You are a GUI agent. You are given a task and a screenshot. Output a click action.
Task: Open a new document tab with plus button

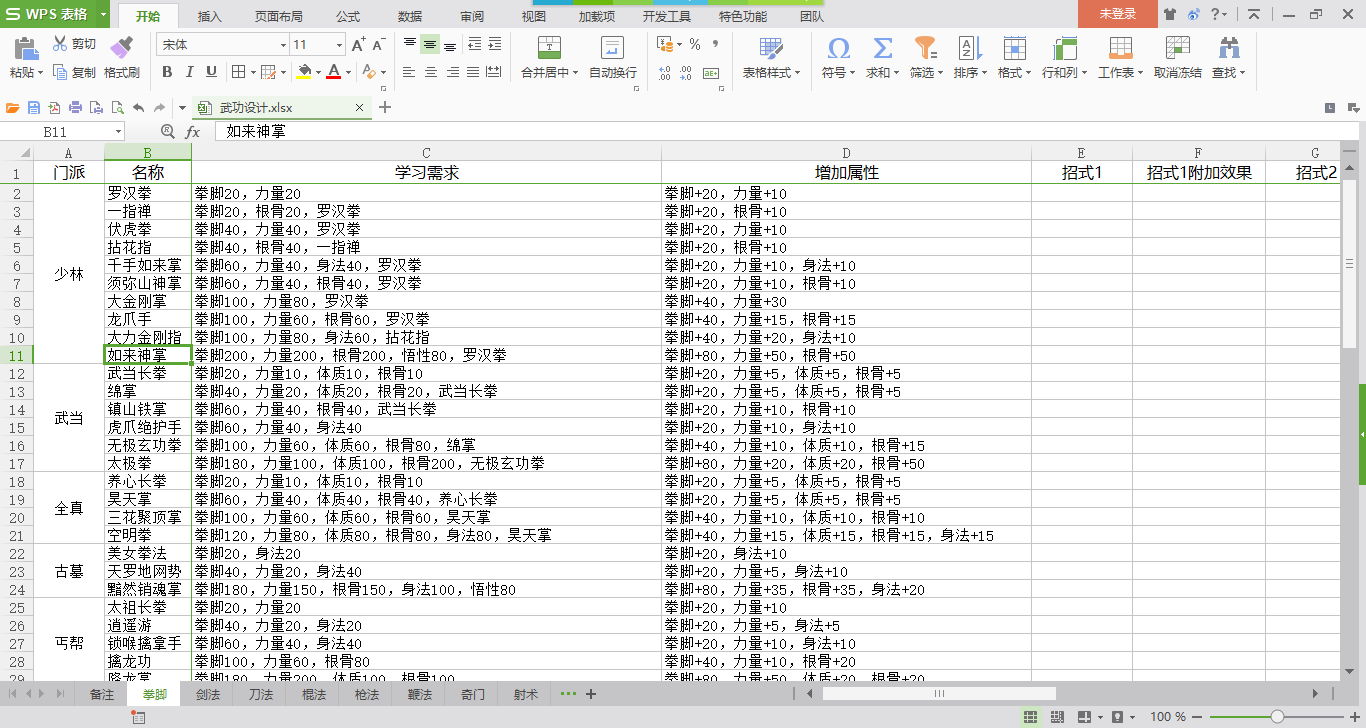(x=386, y=108)
